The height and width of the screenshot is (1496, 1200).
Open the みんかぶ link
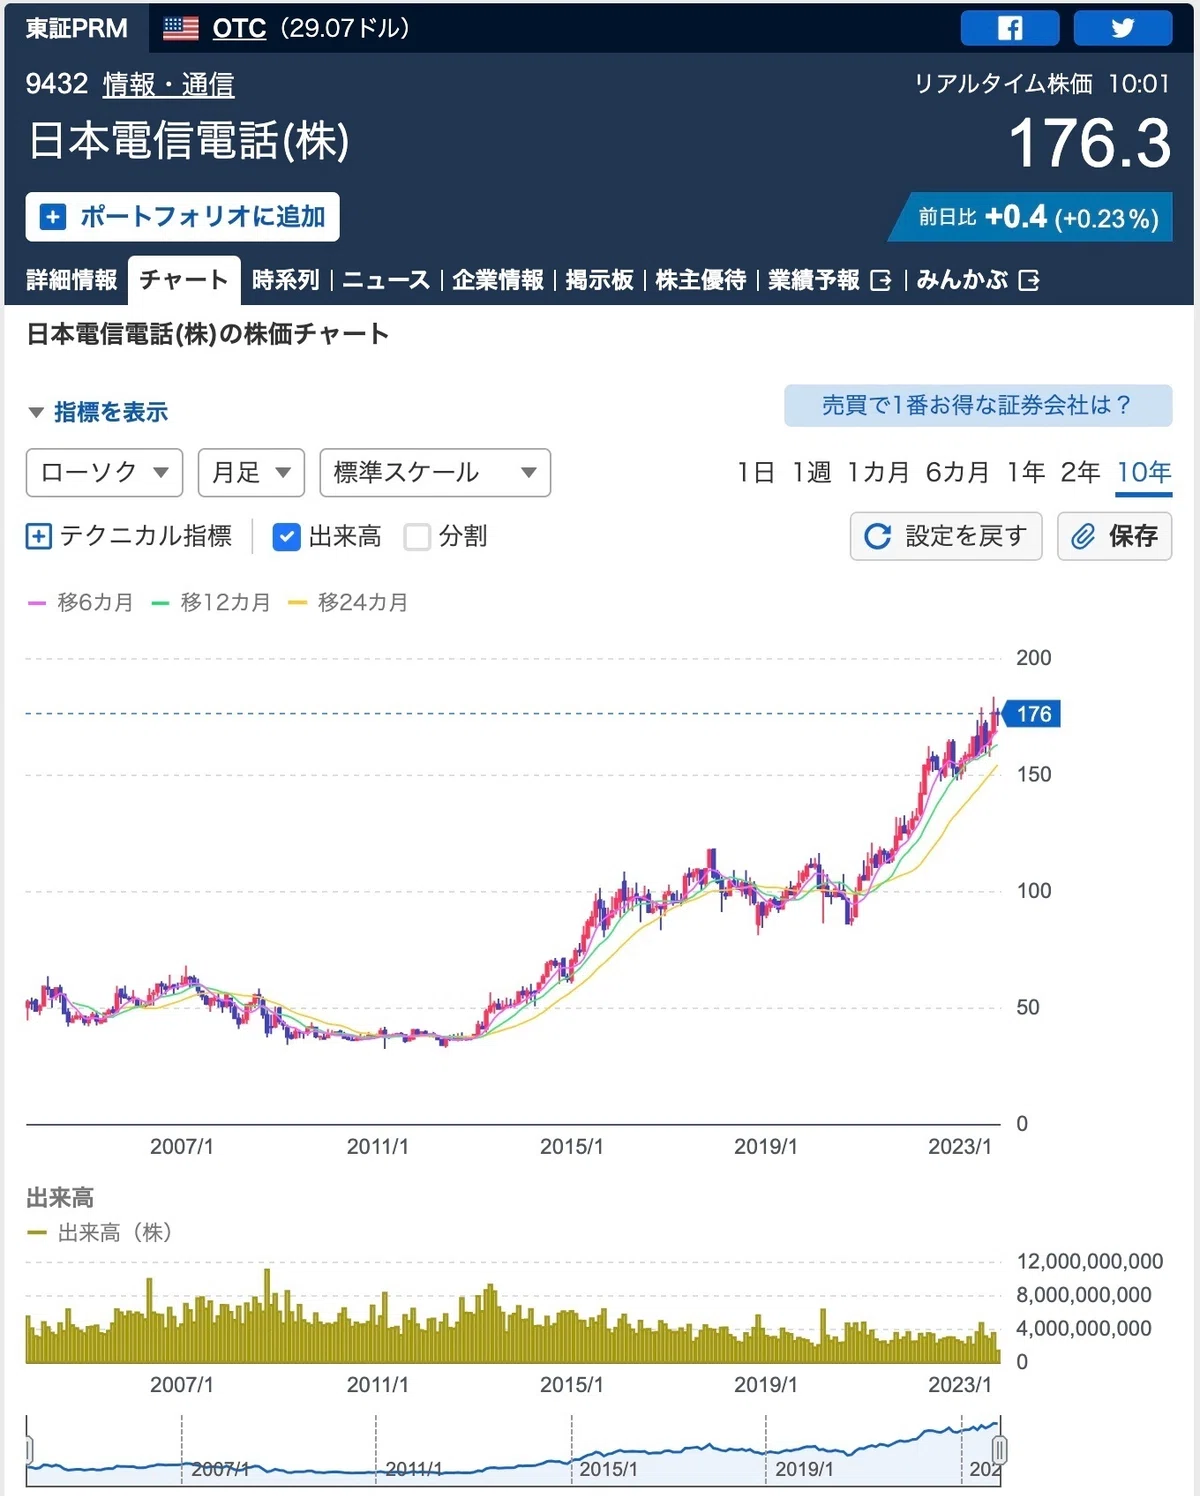pos(977,280)
